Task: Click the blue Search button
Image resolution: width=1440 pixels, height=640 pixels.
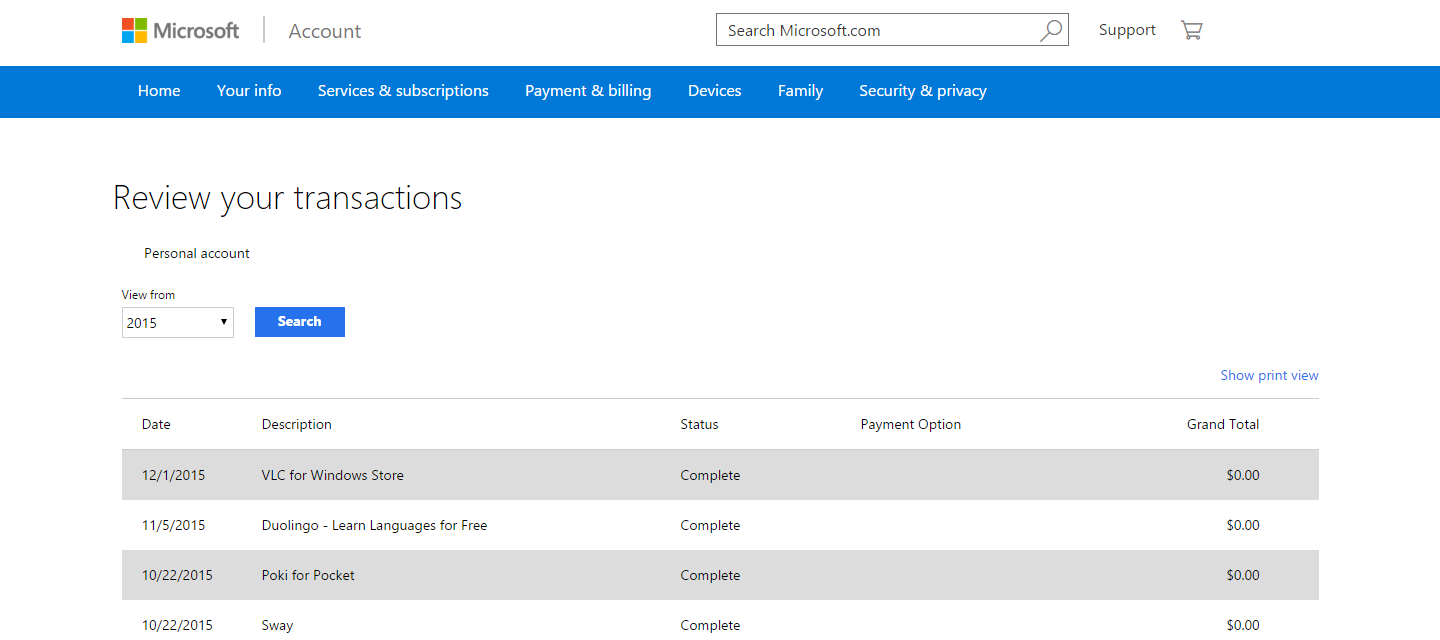Action: click(x=300, y=322)
